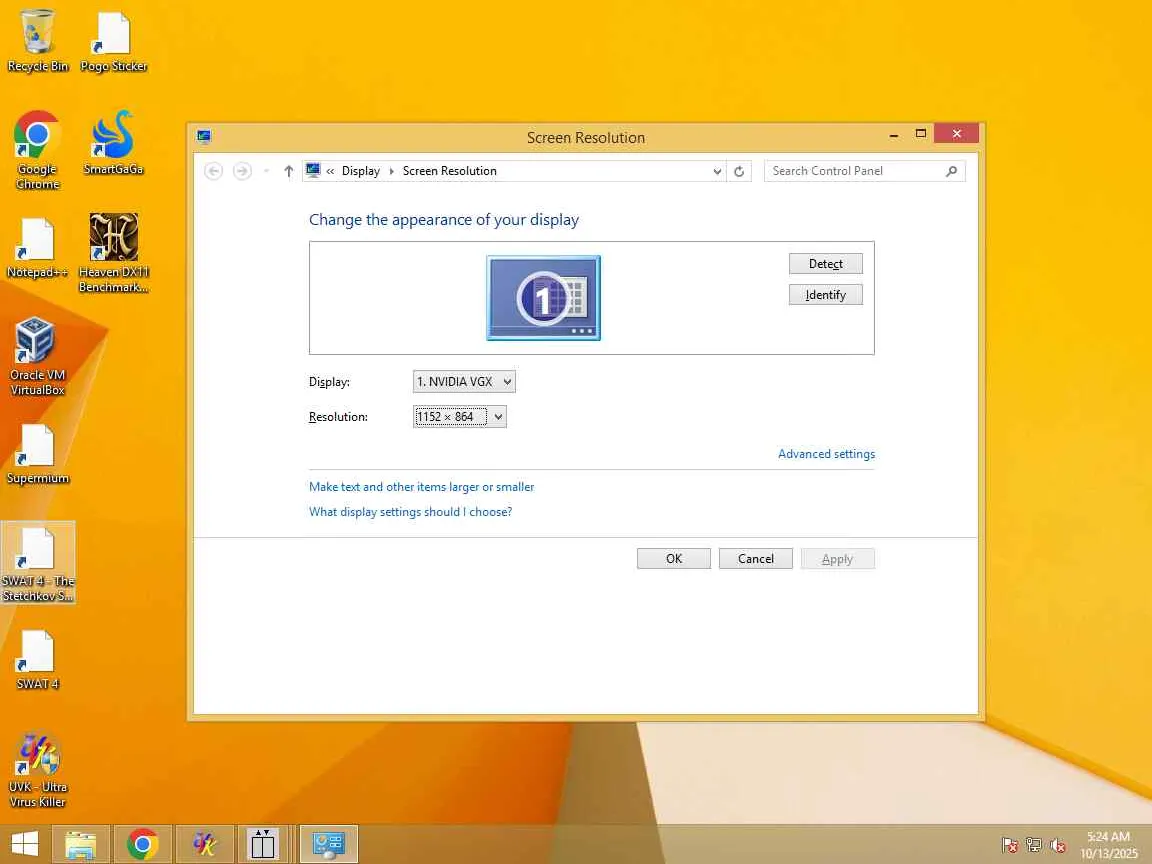Select the SmartGaGa desktop icon
This screenshot has width=1152, height=864.
[x=113, y=143]
